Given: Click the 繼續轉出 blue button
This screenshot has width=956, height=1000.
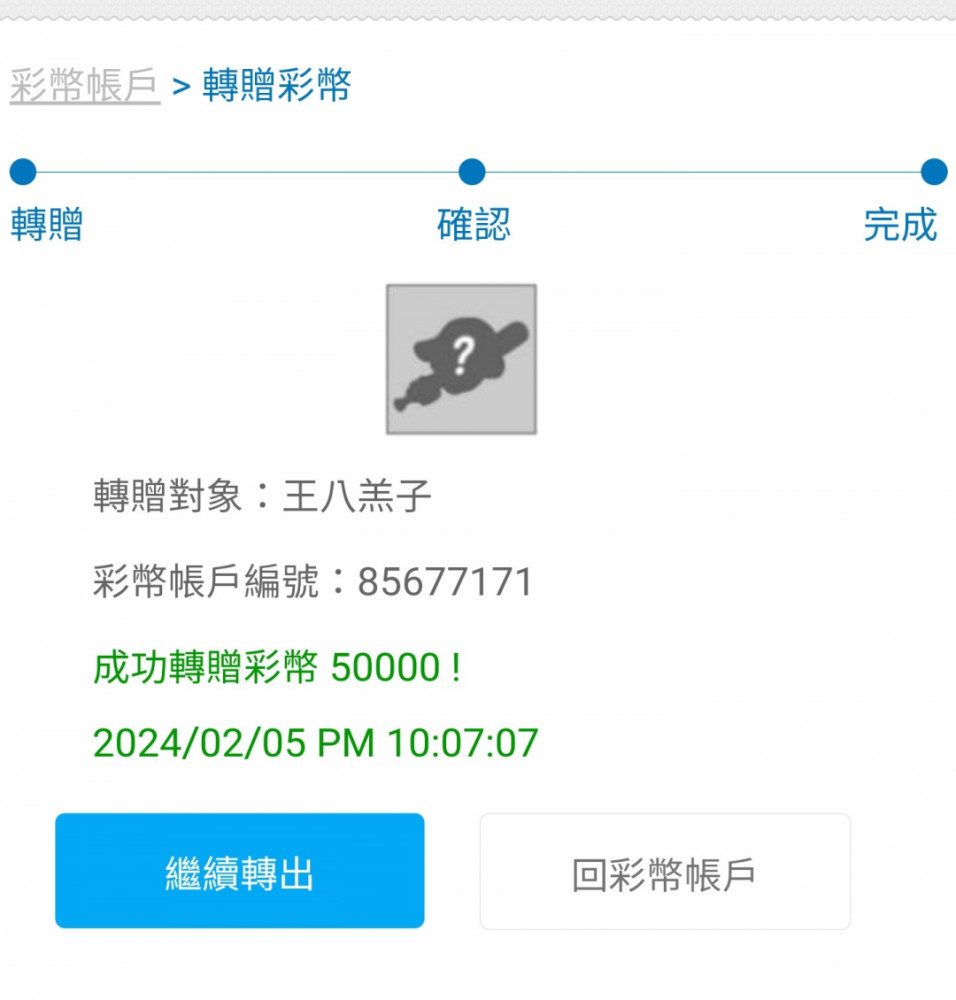Looking at the screenshot, I should 240,871.
